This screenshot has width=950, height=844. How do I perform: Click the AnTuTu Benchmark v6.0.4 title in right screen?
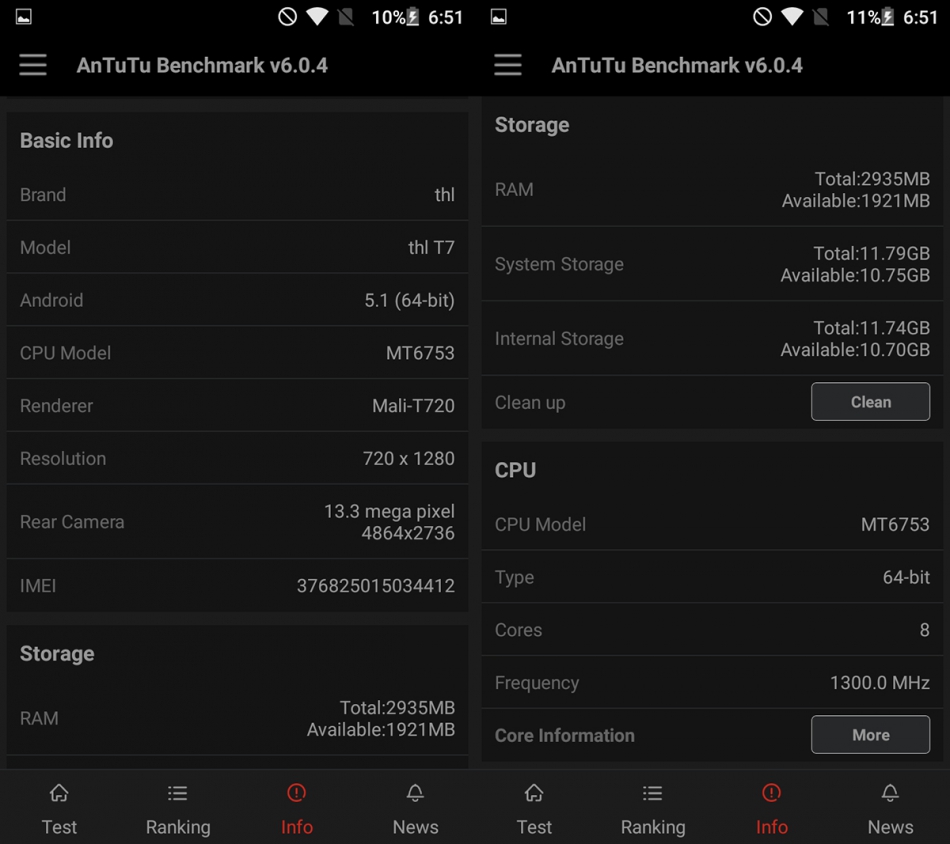pos(677,65)
